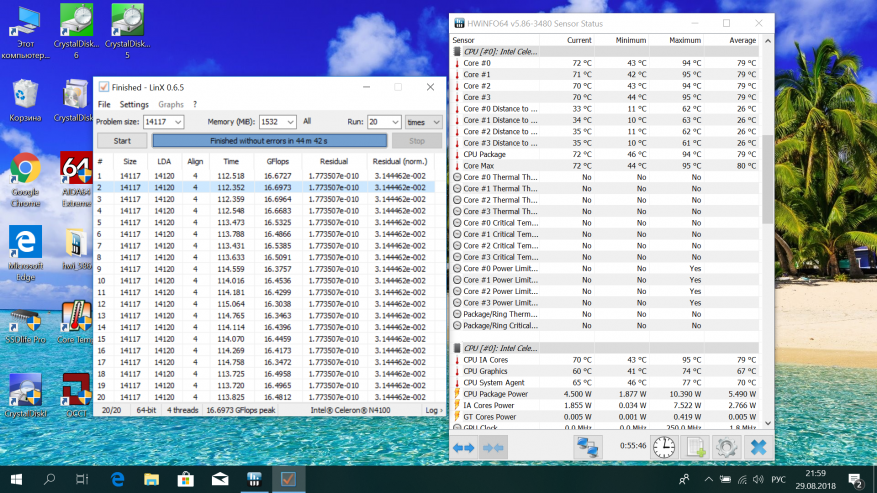Screen dimensions: 877x493
Task: Open LinX help ? menu
Action: pos(195,104)
